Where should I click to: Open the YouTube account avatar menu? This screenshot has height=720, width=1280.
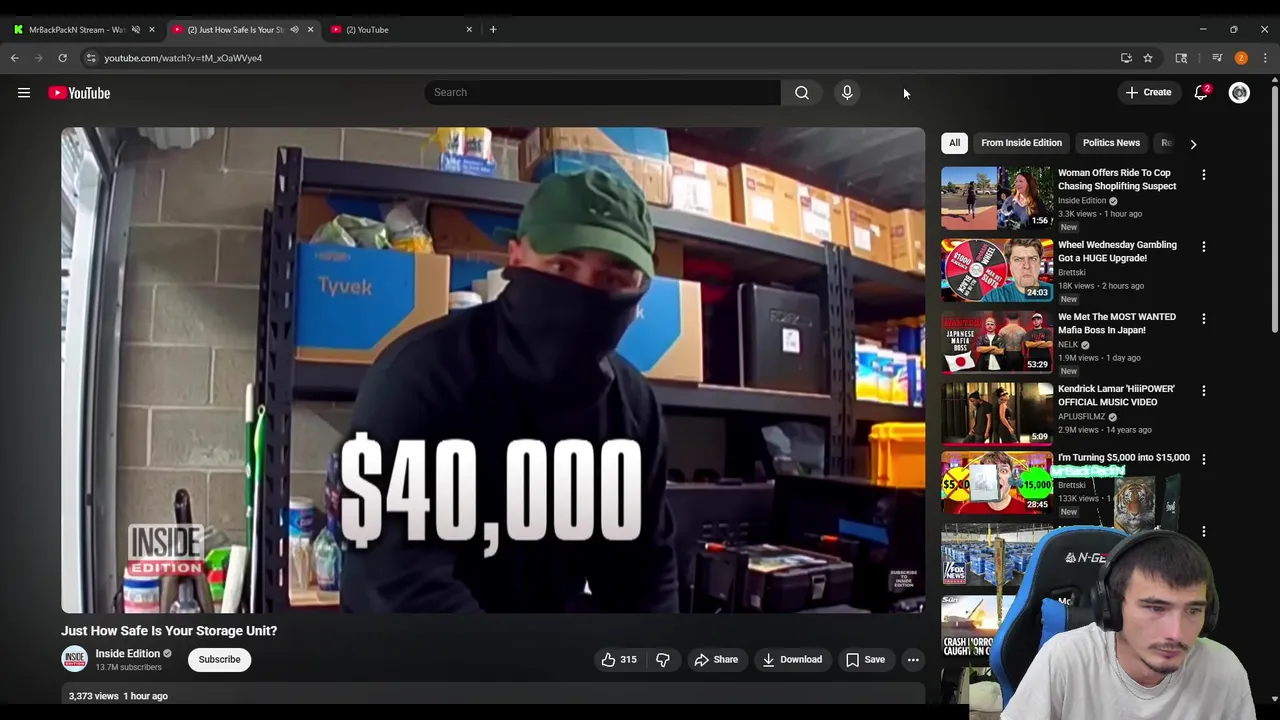1239,93
